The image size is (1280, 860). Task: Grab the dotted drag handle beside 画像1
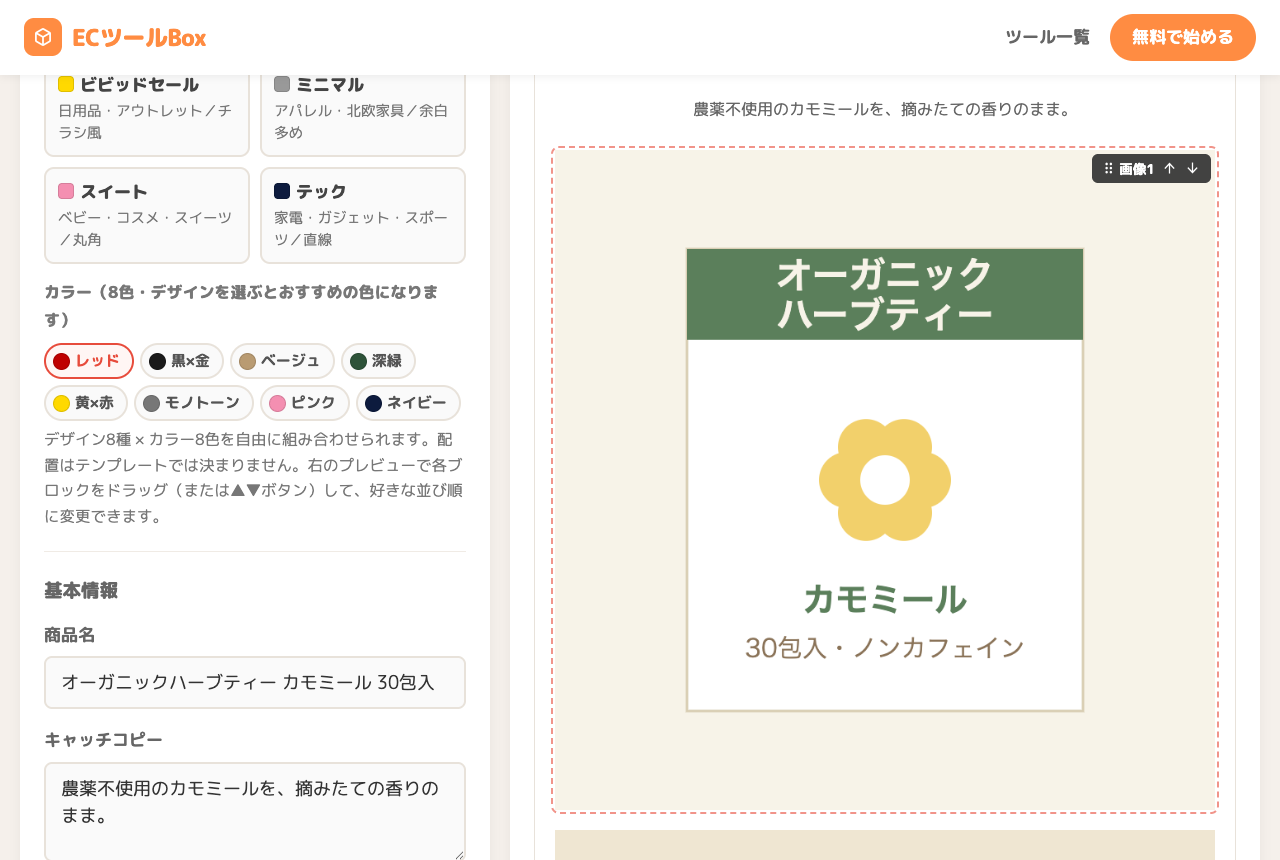[x=1108, y=169]
